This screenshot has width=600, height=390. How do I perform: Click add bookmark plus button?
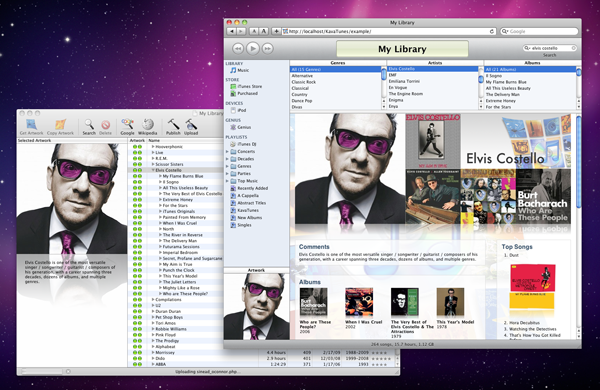click(276, 31)
